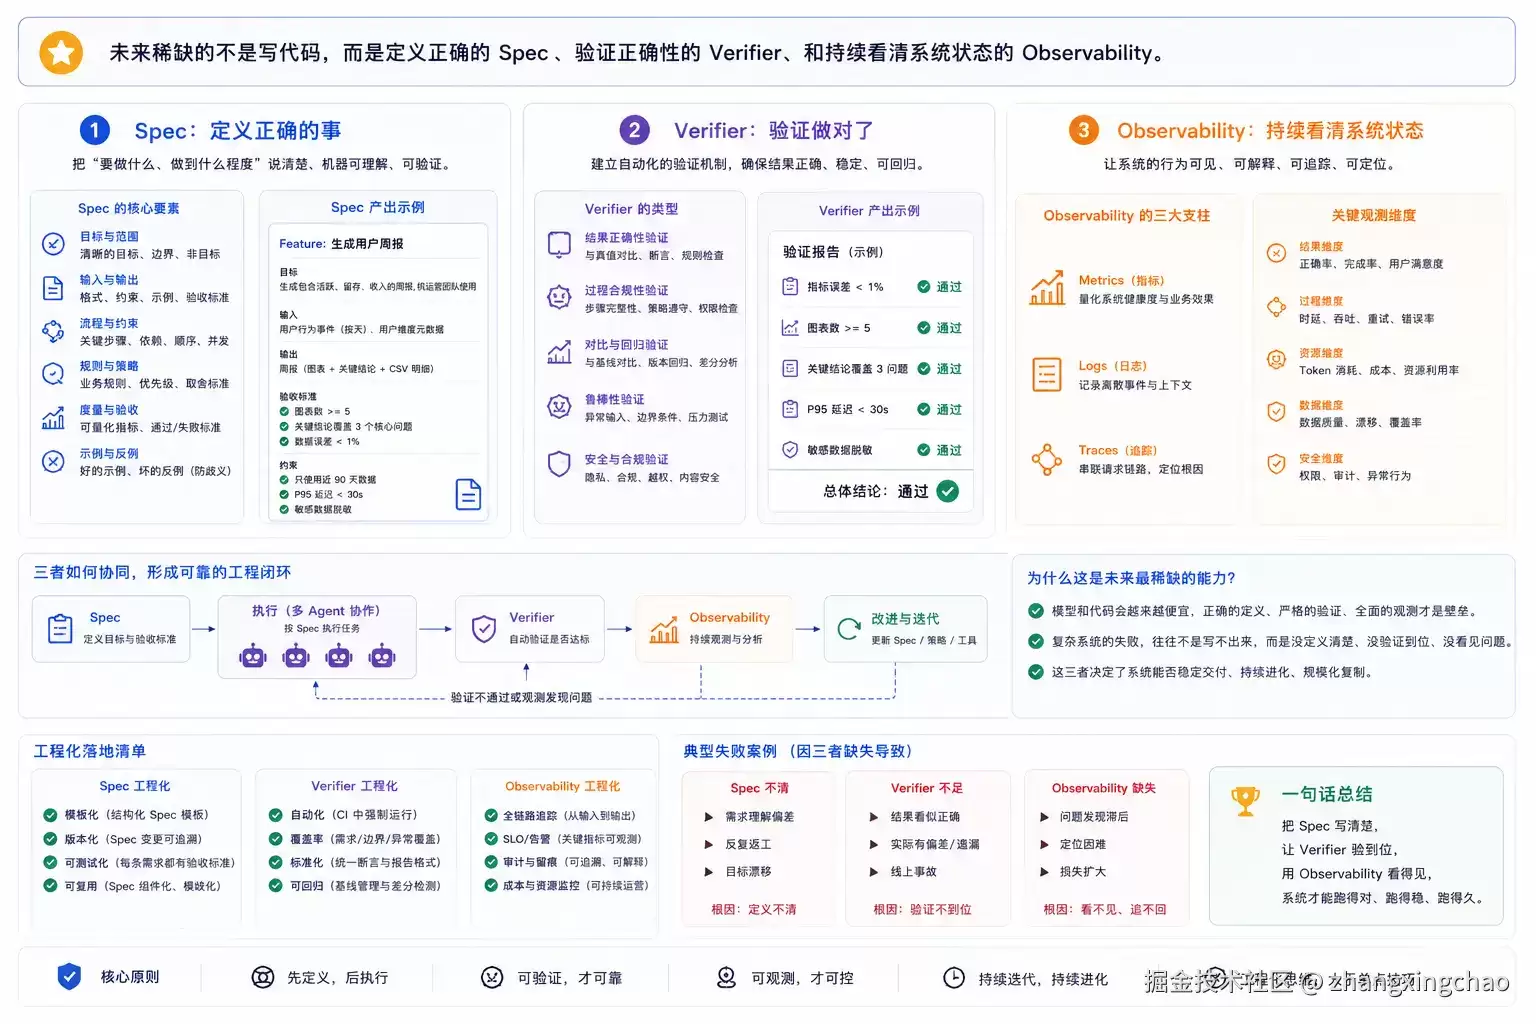1536x1024 pixels.
Task: Click the 目标与范围 blue link text
Action: tap(109, 237)
